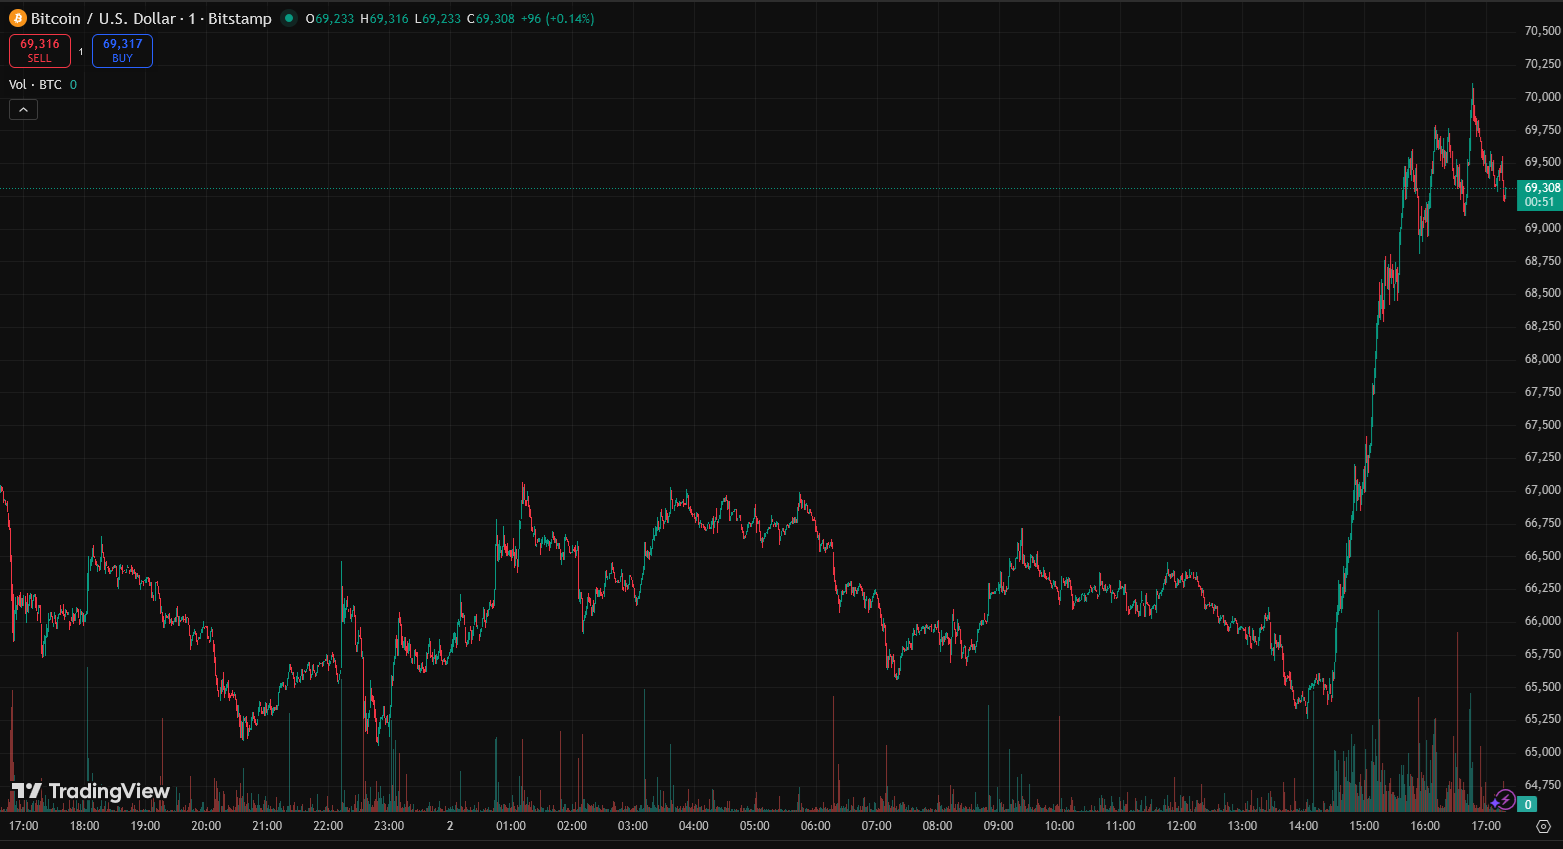
Task: Click the 19:00 time axis label
Action: (146, 826)
